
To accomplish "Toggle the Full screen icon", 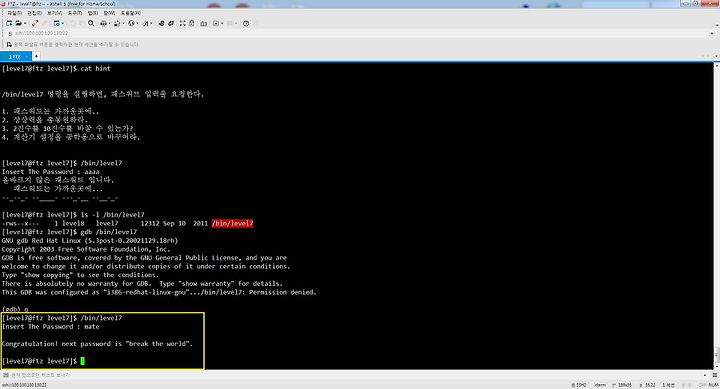I will (x=183, y=23).
